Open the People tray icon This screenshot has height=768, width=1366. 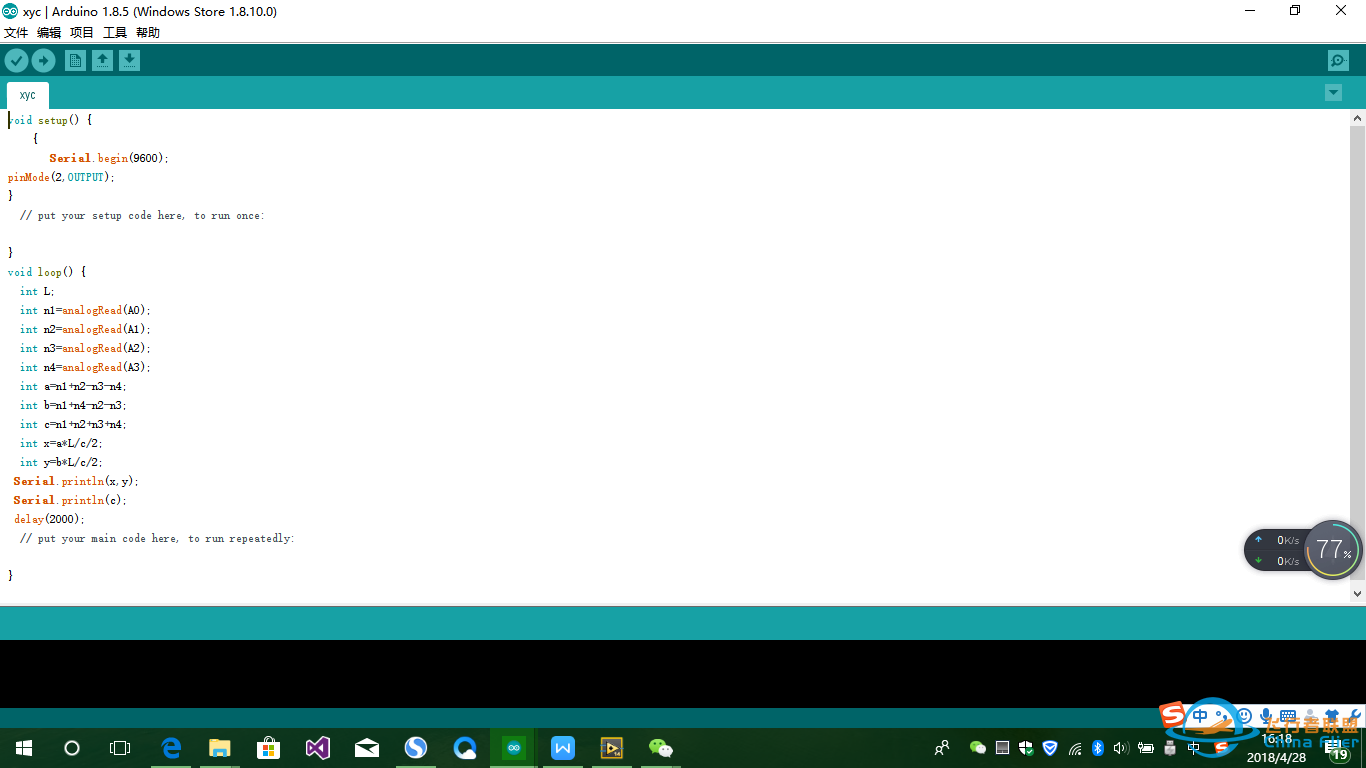pos(942,748)
